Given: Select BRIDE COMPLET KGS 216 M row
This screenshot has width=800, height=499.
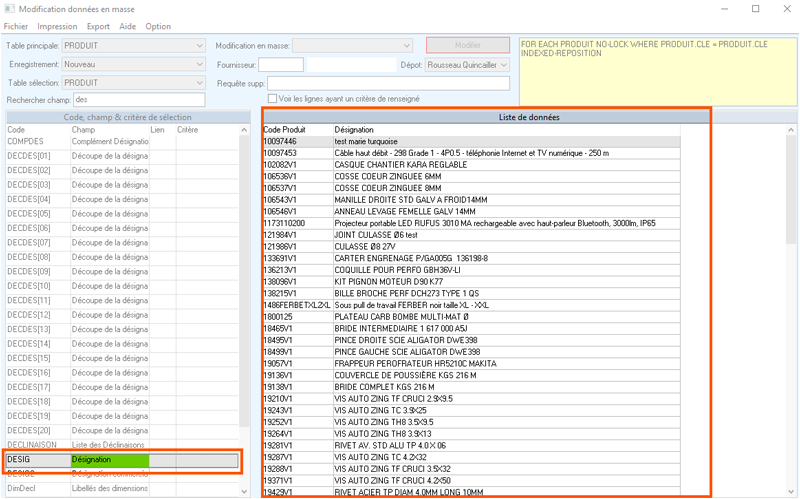Looking at the screenshot, I should tap(471, 387).
